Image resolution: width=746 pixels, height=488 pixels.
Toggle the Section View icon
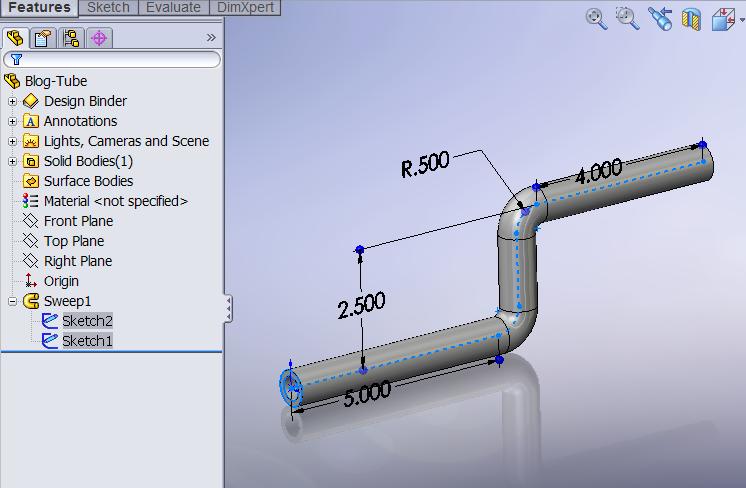pyautogui.click(x=690, y=19)
